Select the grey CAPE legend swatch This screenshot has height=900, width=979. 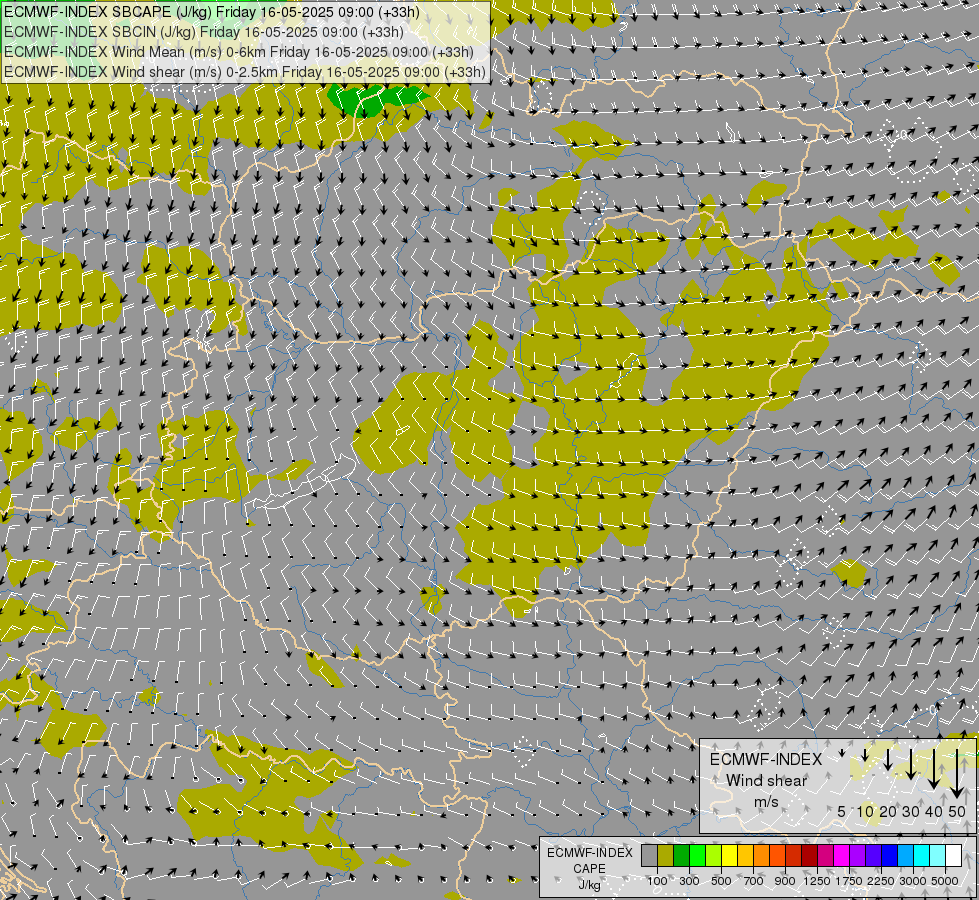pyautogui.click(x=649, y=855)
